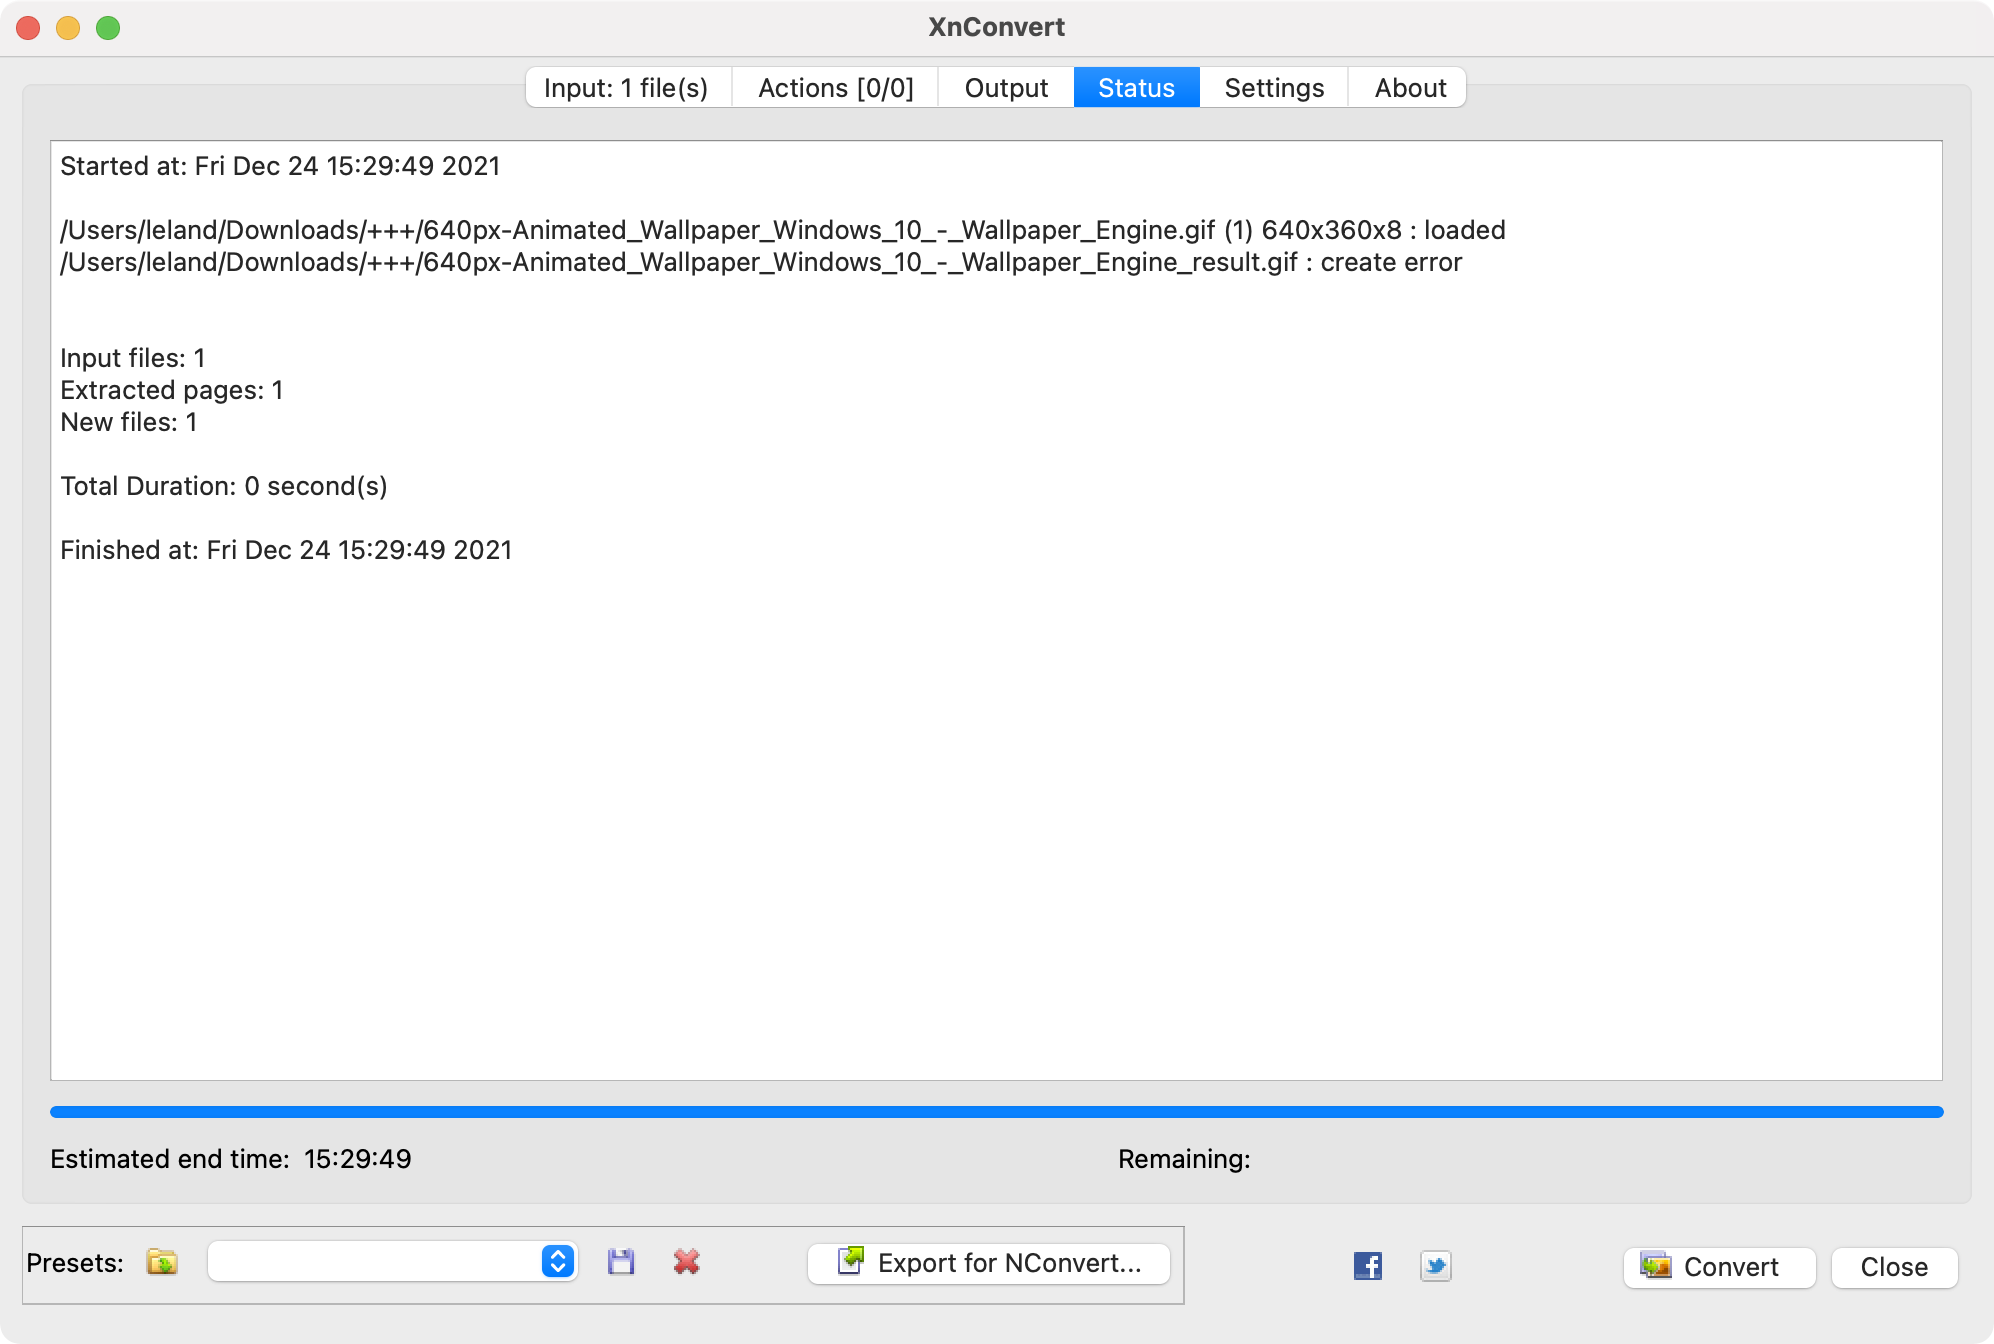This screenshot has width=1994, height=1344.
Task: Select the Status tab
Action: click(x=1136, y=88)
